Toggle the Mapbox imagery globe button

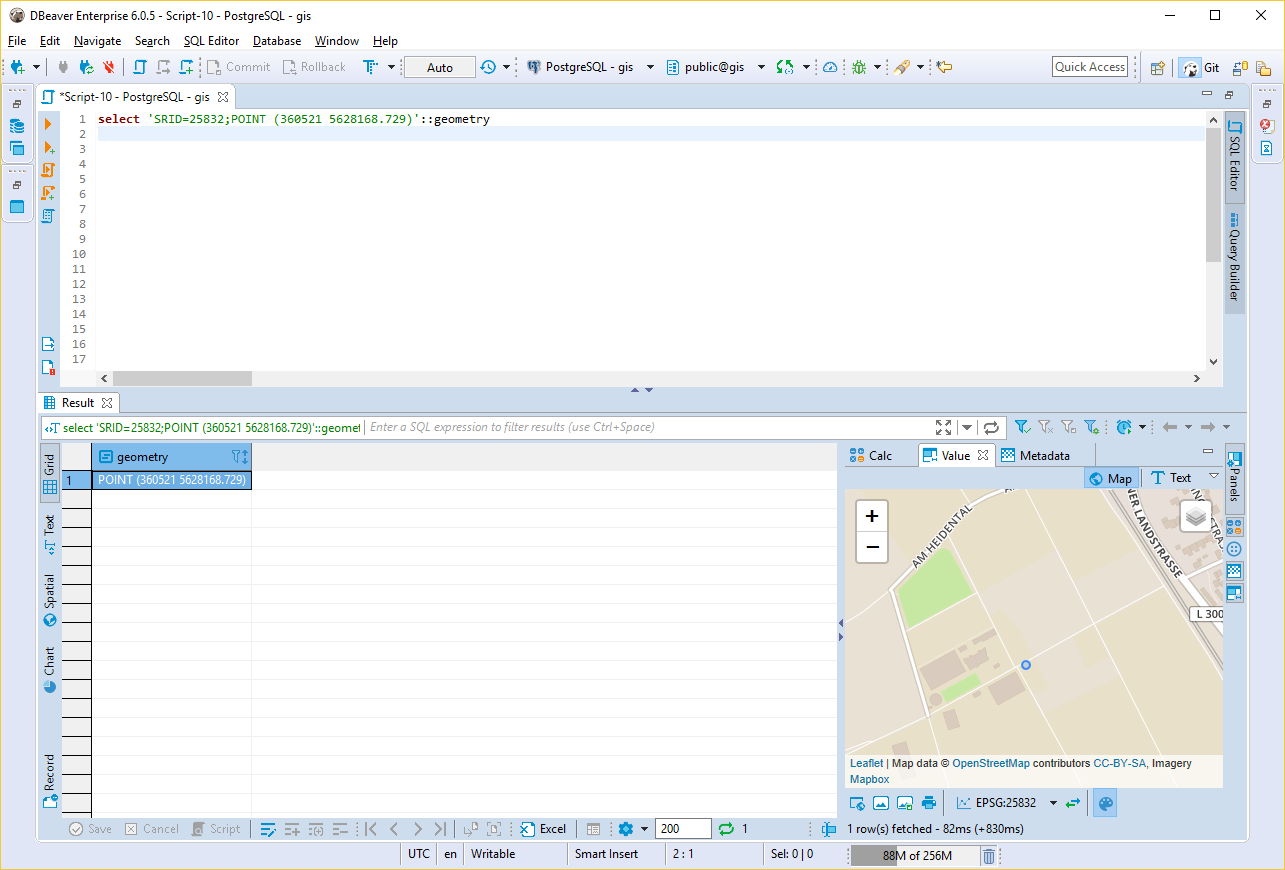pos(1105,802)
